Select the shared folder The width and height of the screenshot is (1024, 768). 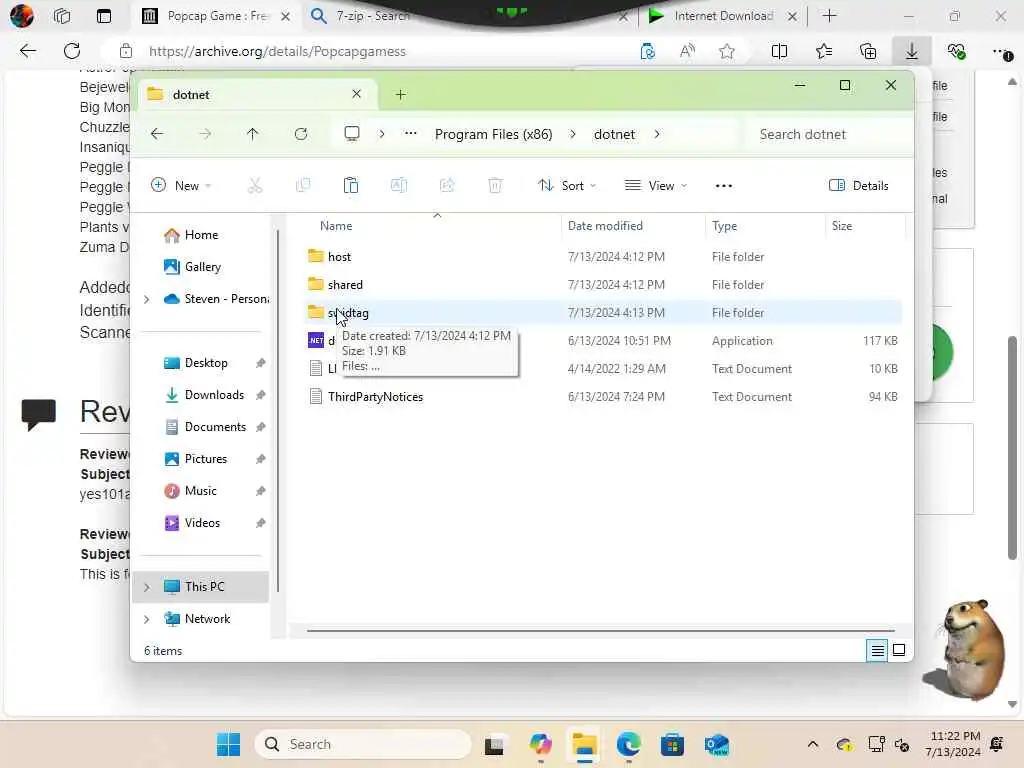[x=345, y=285]
